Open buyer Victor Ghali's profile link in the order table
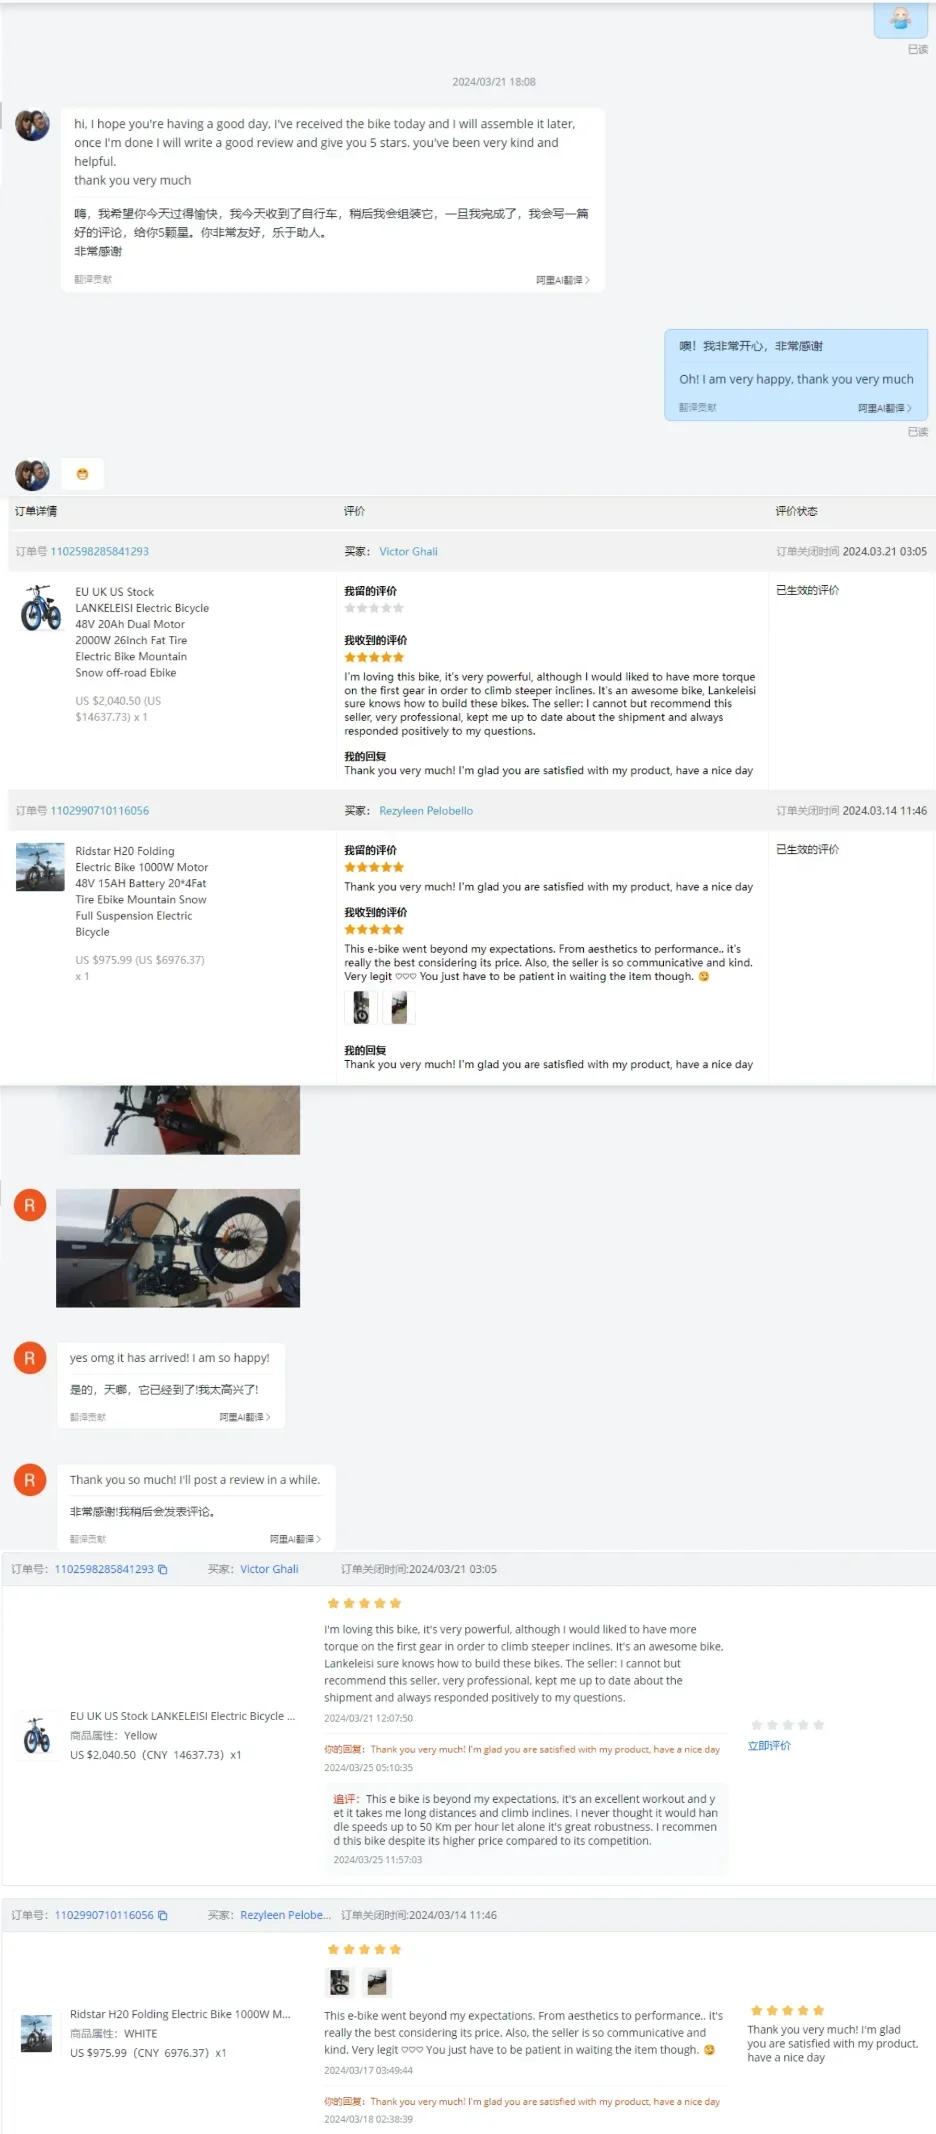 click(408, 551)
